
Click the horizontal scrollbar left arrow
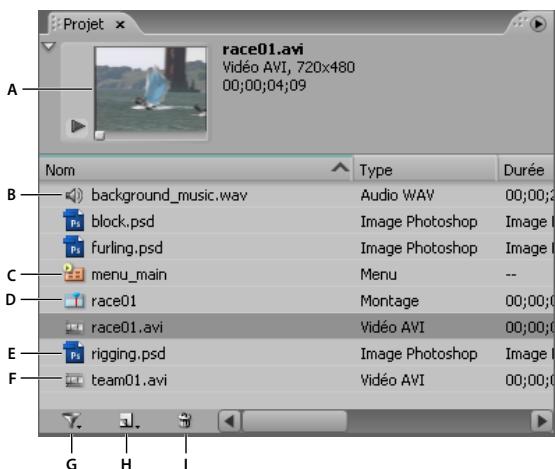click(x=230, y=421)
